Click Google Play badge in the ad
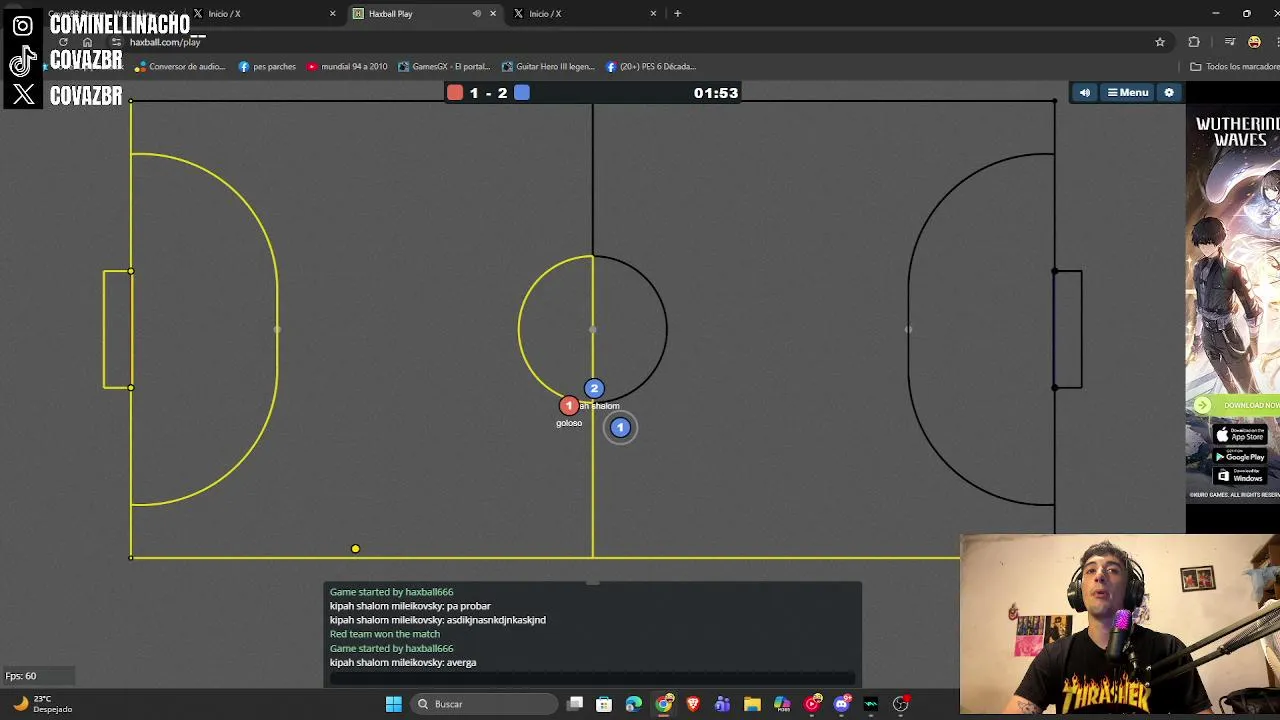 pos(1240,456)
